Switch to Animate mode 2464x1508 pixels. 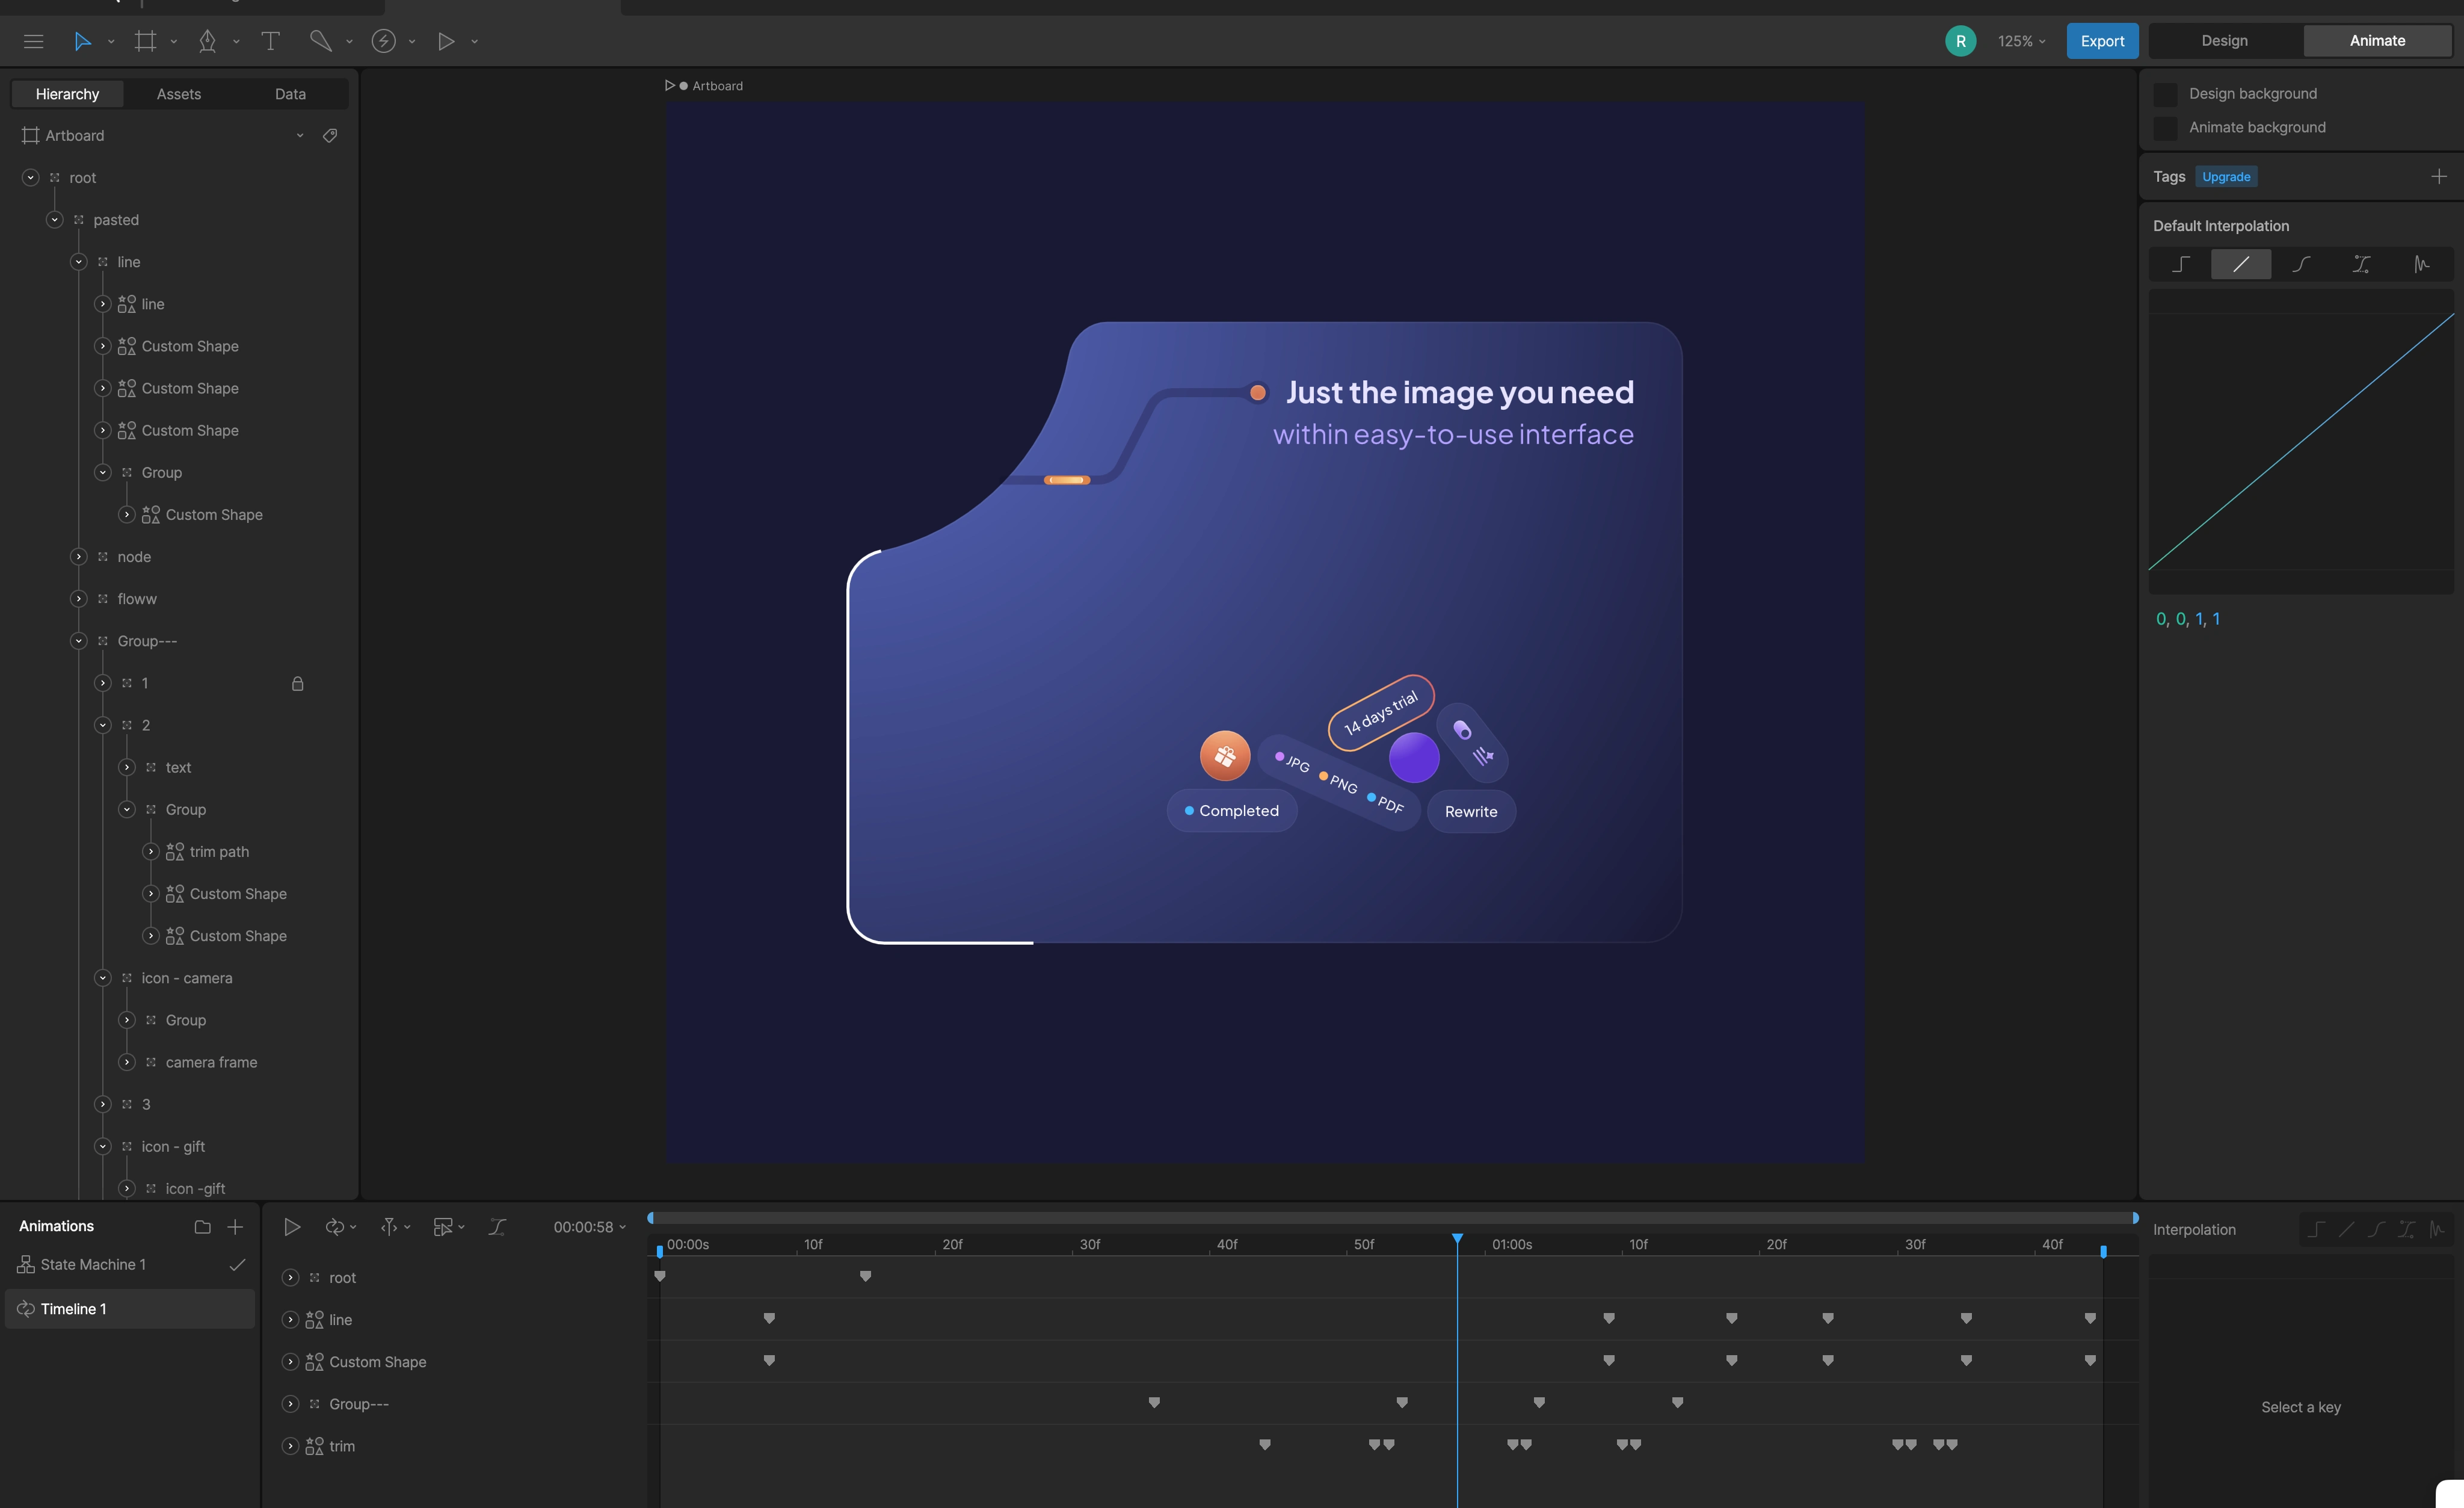tap(2377, 41)
